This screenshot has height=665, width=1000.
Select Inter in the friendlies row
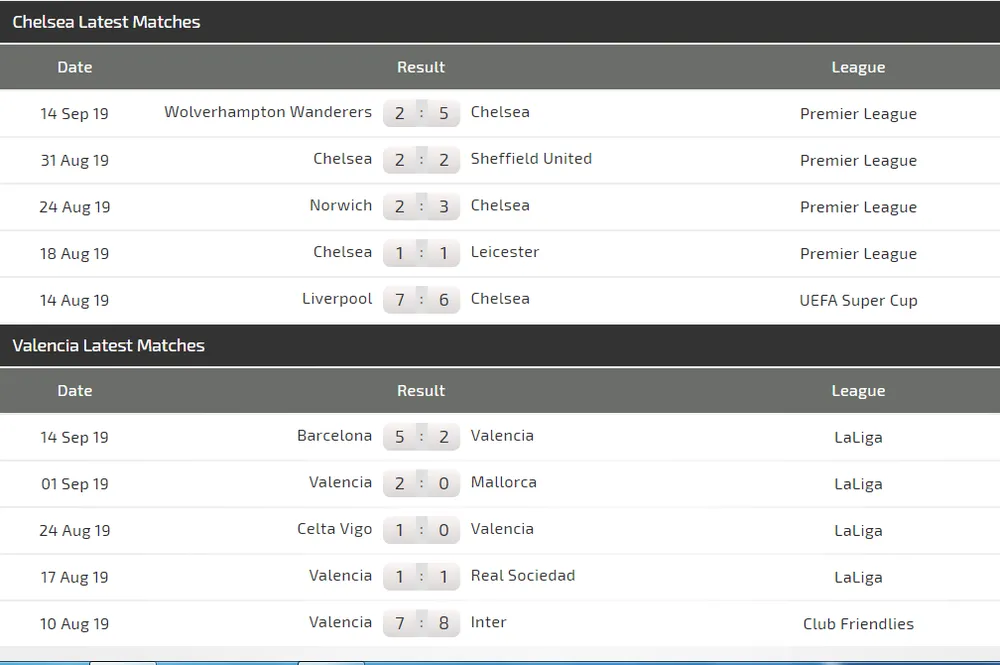pyautogui.click(x=489, y=622)
